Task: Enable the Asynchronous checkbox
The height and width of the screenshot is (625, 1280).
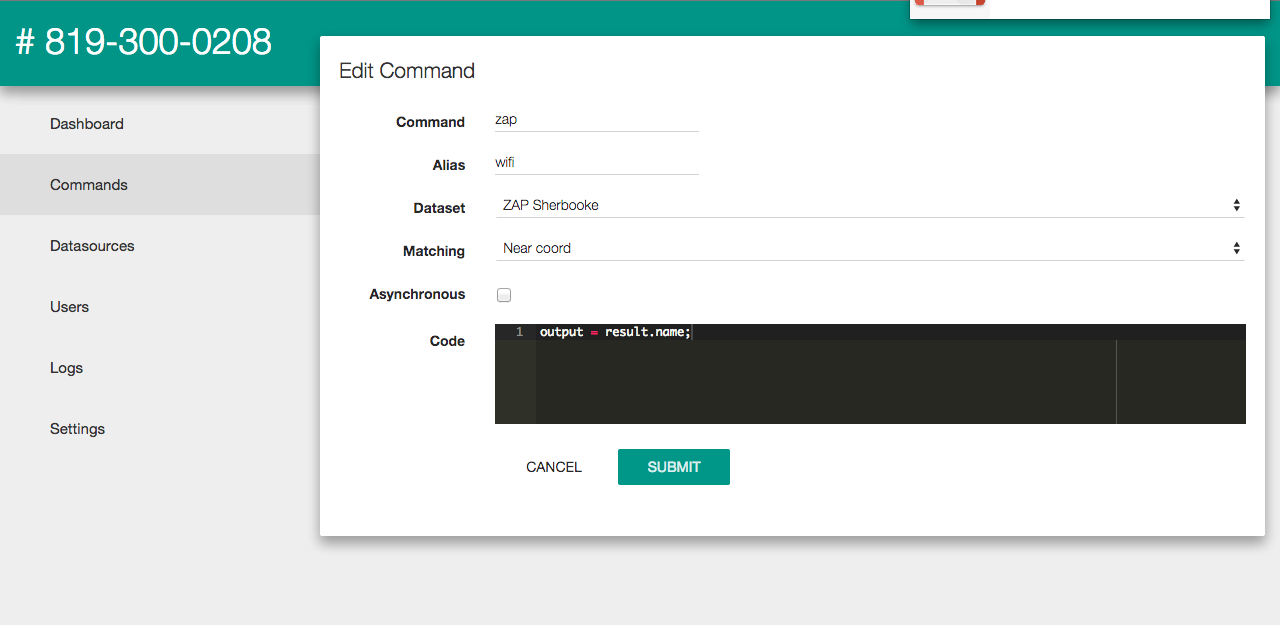Action: (504, 295)
